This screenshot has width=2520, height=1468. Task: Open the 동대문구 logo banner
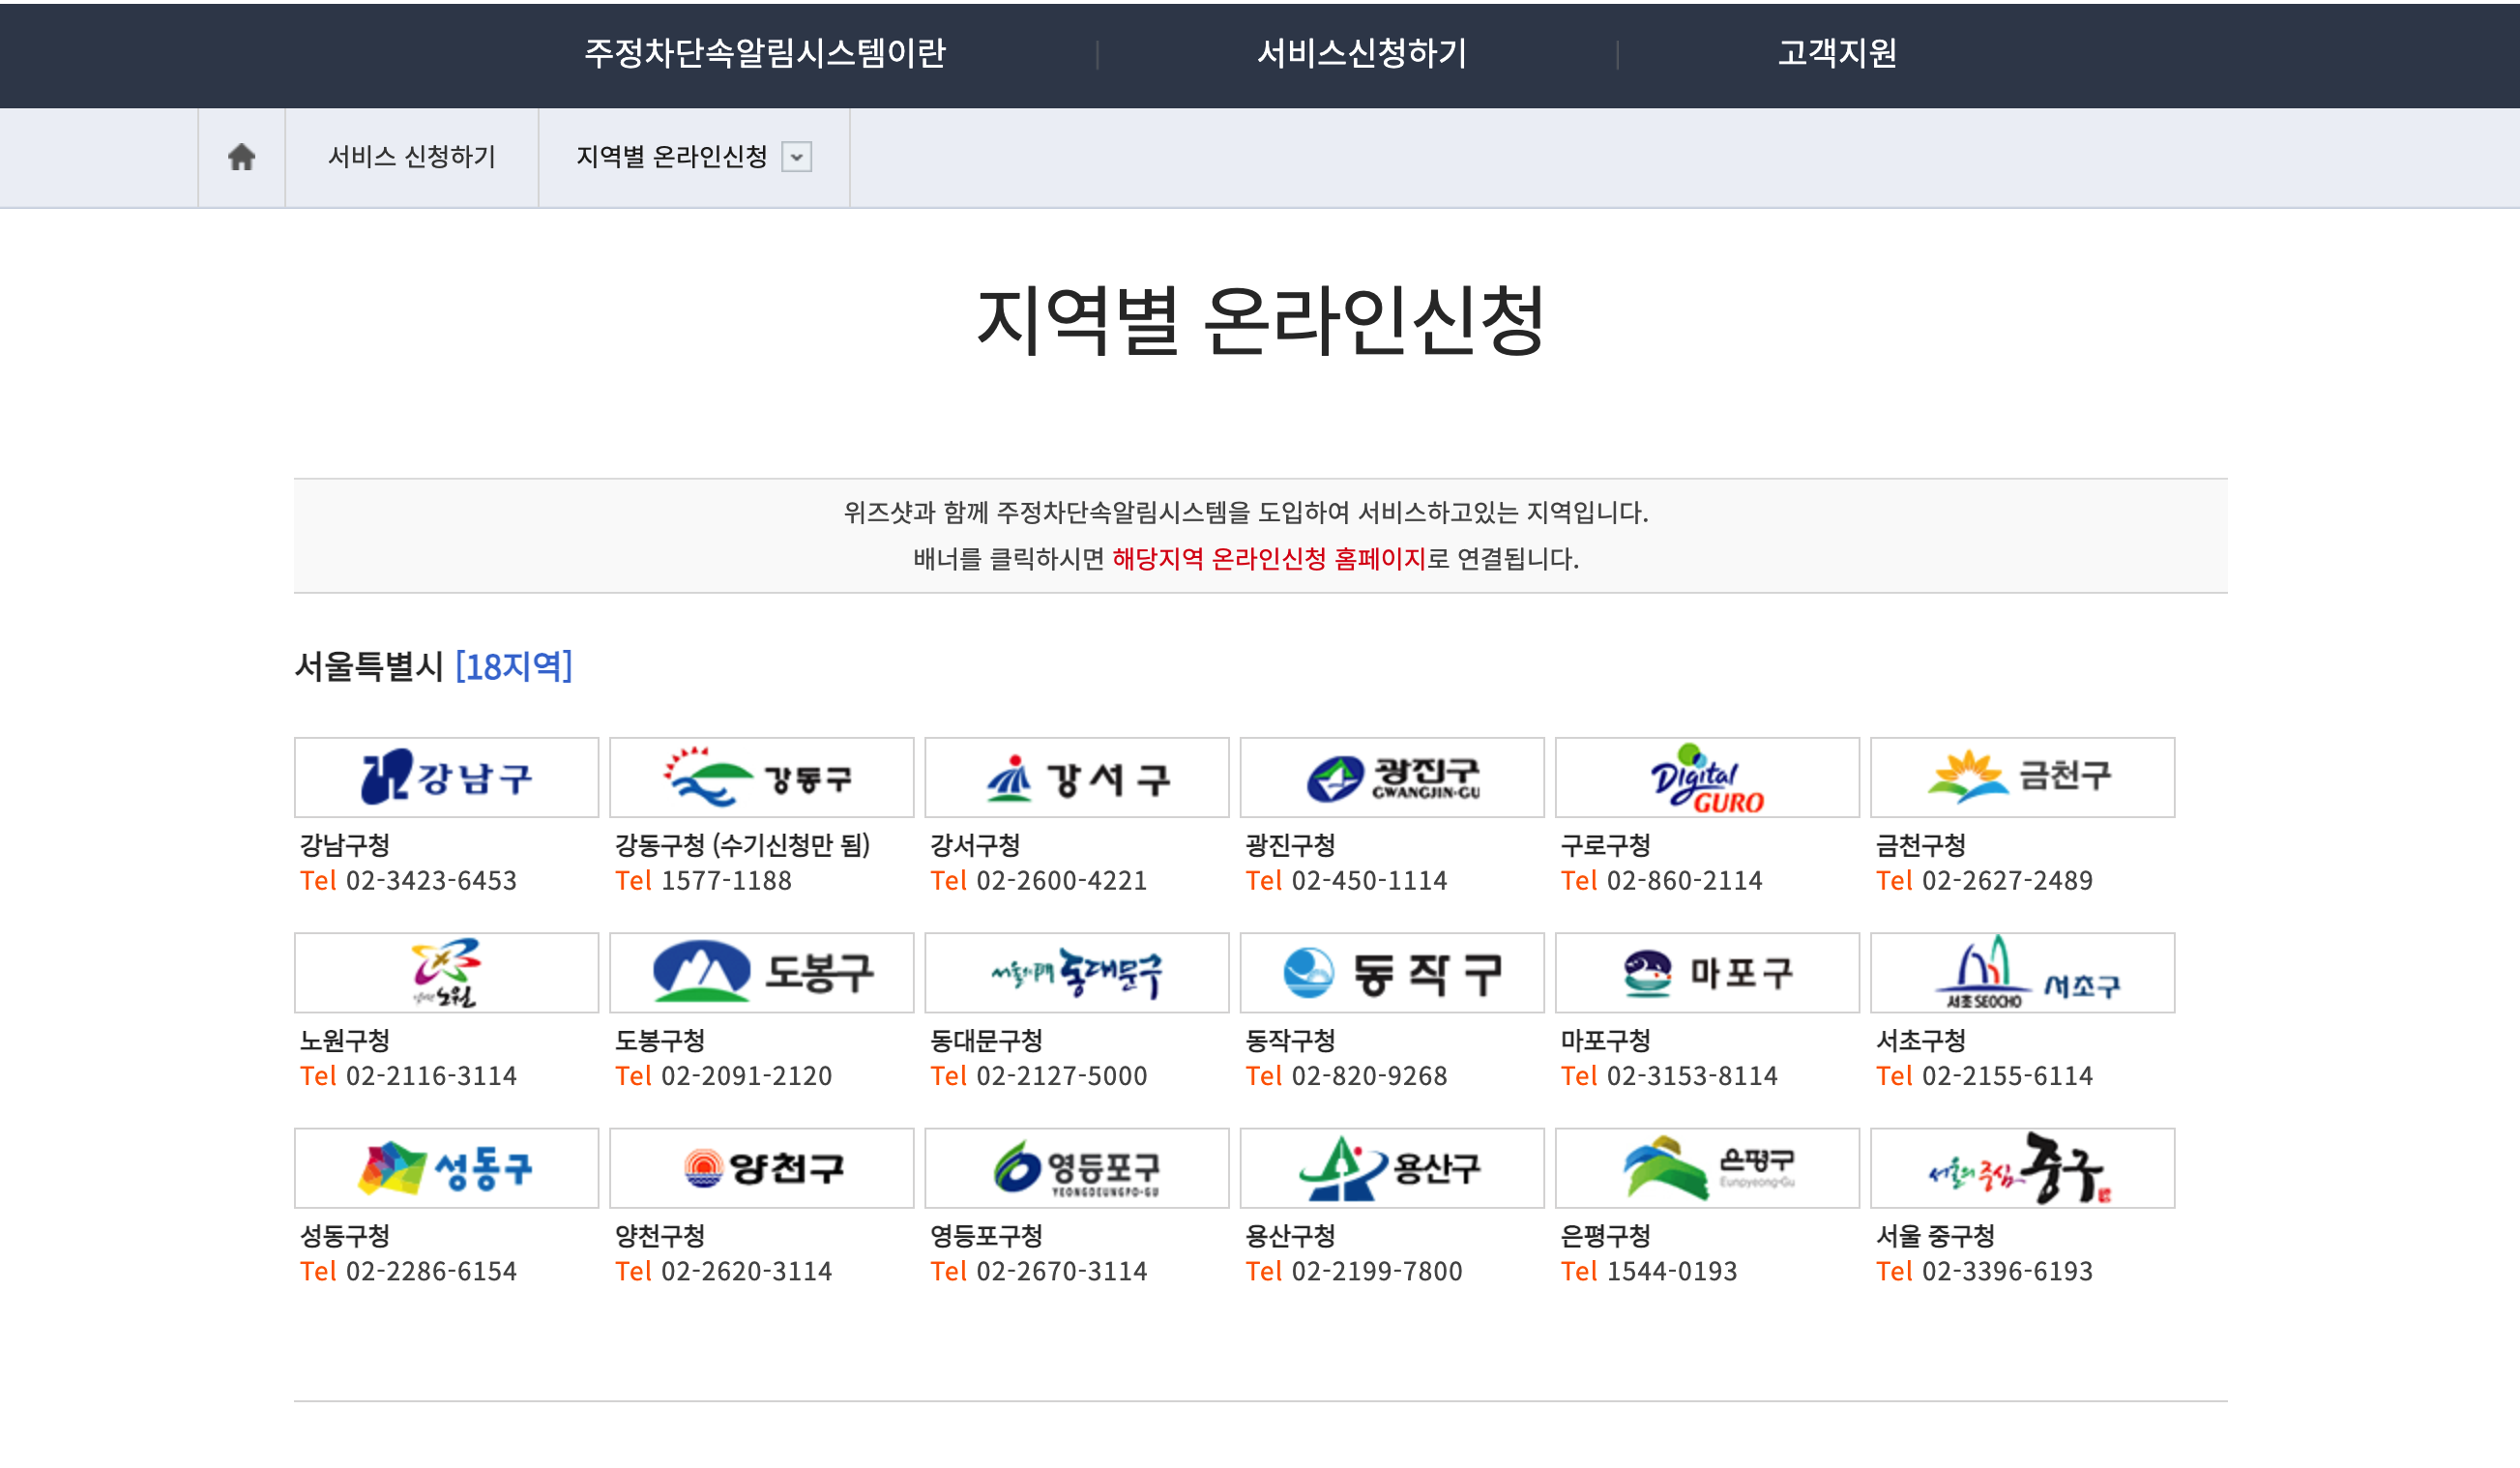coord(1076,972)
